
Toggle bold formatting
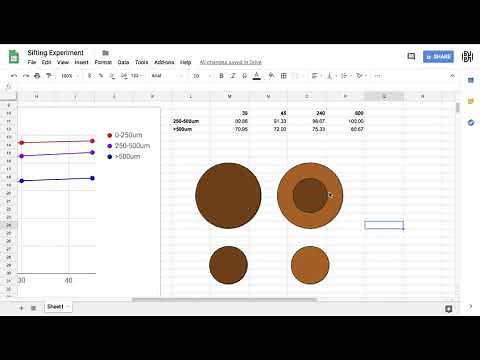221,76
